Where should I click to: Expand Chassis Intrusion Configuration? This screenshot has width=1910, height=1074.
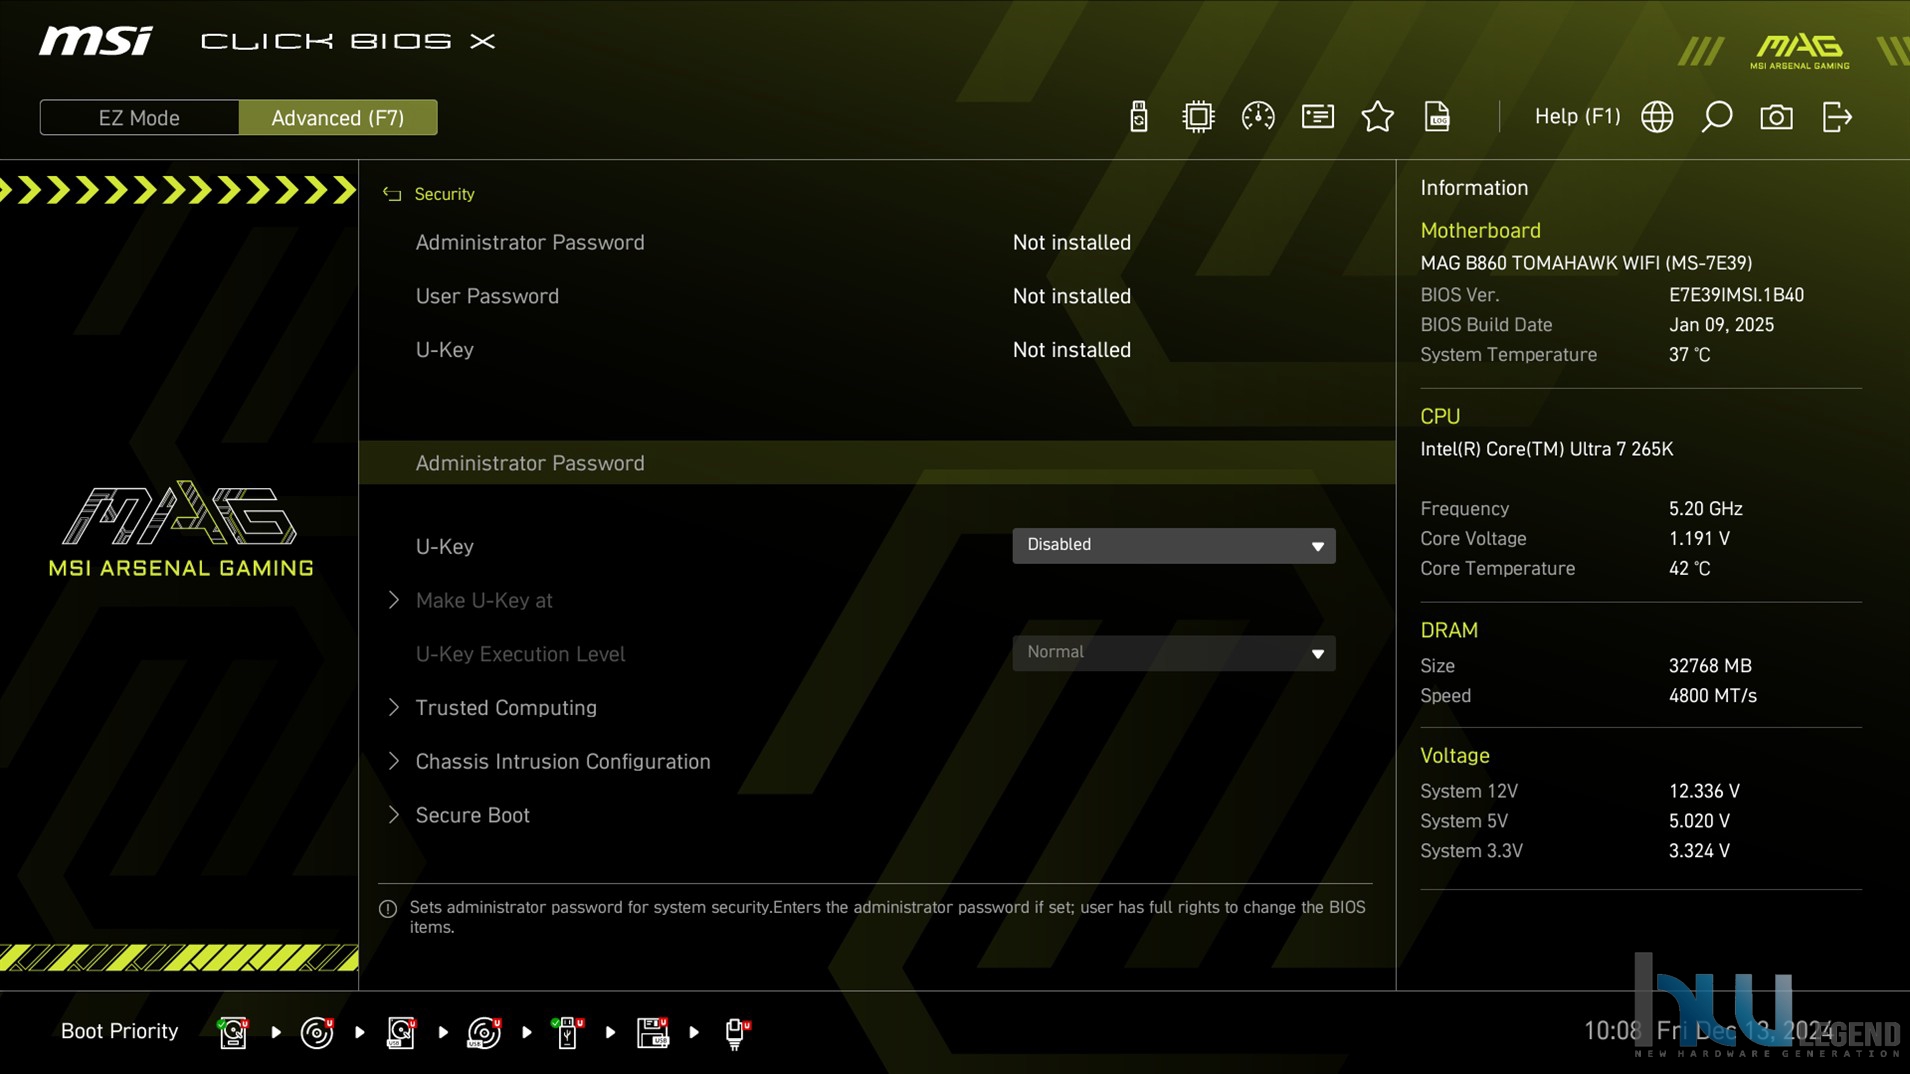coord(563,762)
